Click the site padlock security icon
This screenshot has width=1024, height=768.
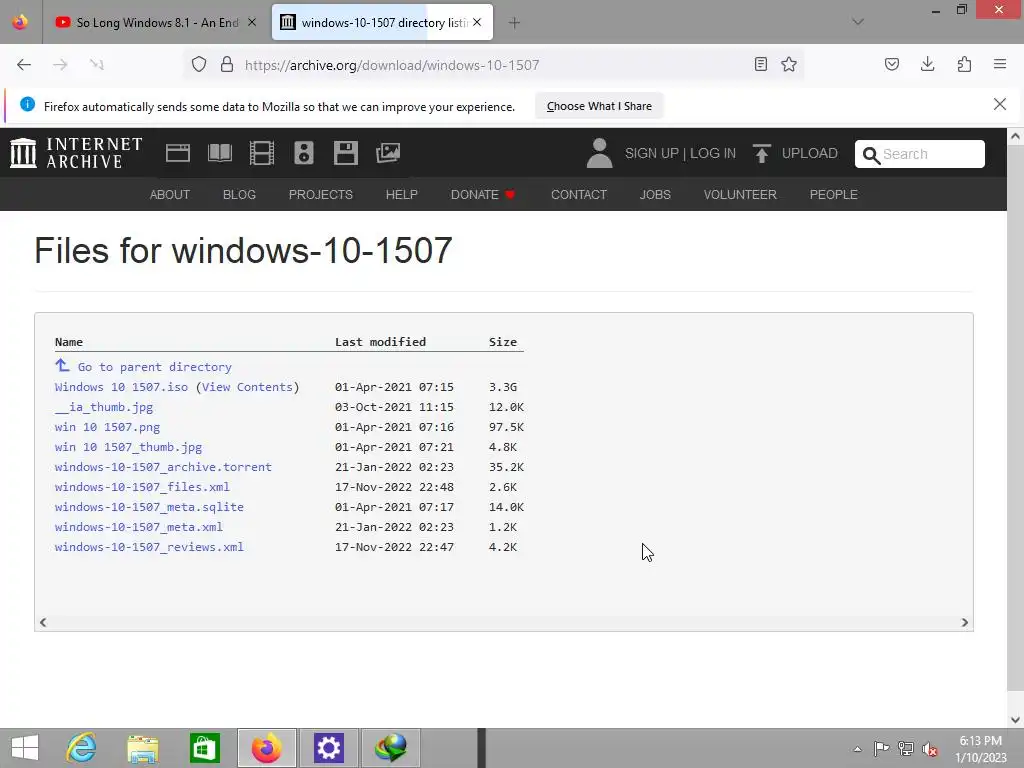tap(227, 65)
